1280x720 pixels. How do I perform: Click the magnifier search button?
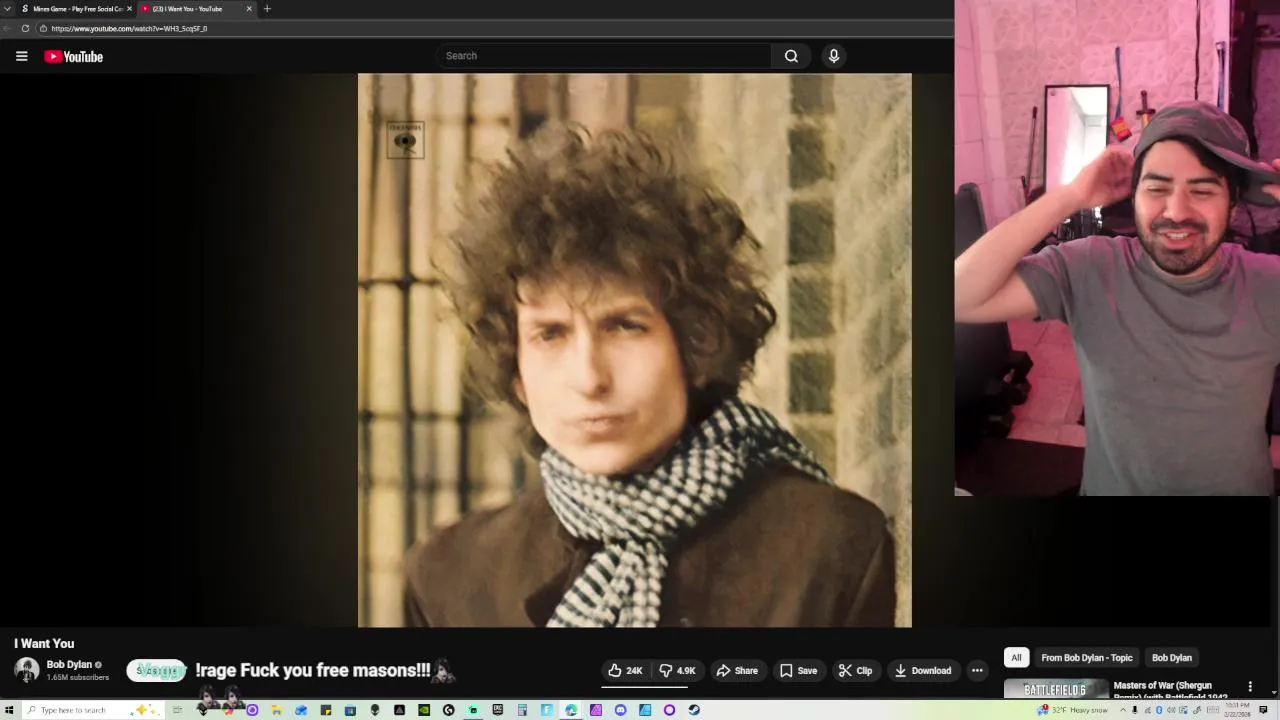tap(791, 56)
